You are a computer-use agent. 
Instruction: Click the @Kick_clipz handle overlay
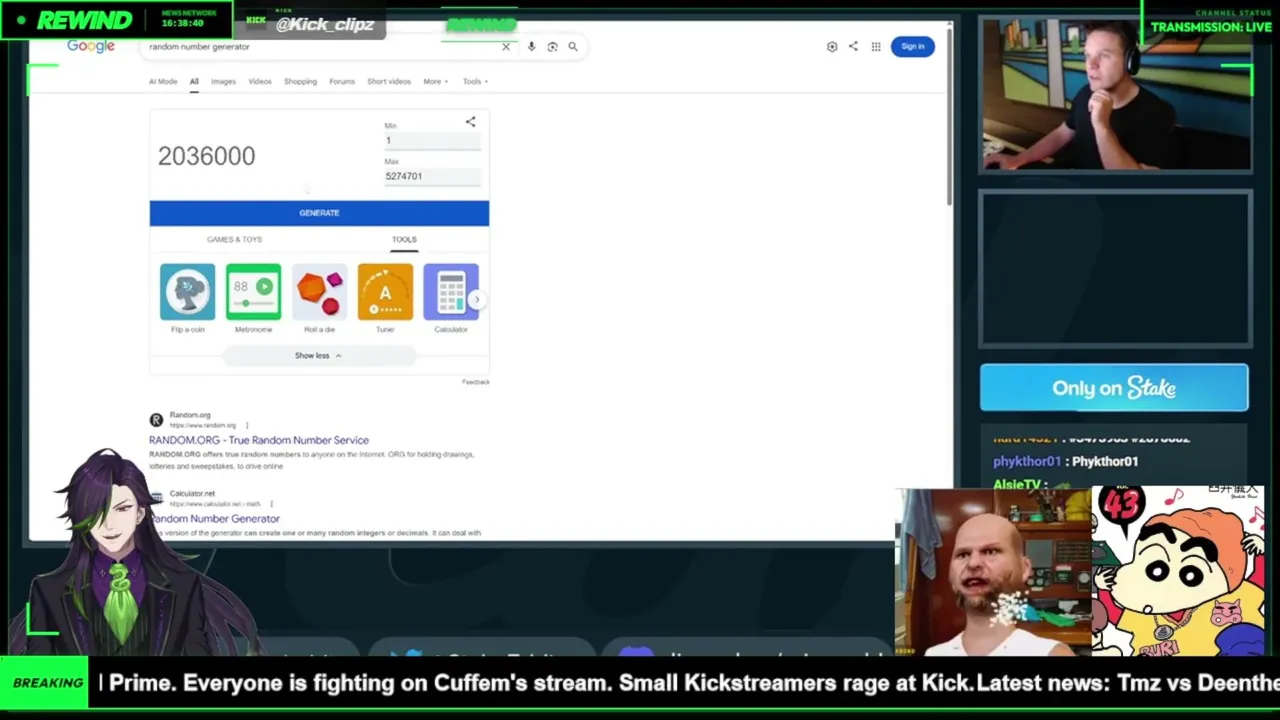(324, 24)
